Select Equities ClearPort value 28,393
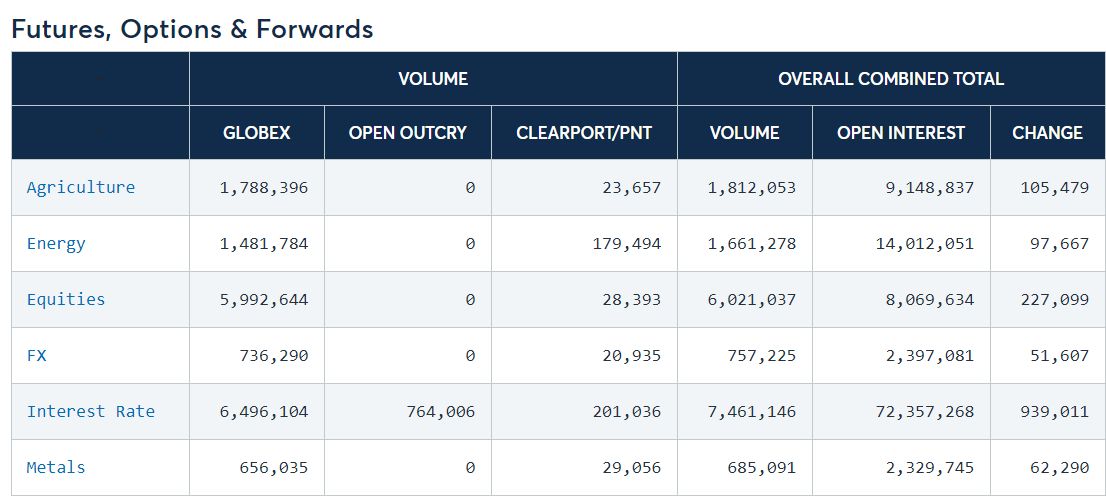 point(631,300)
